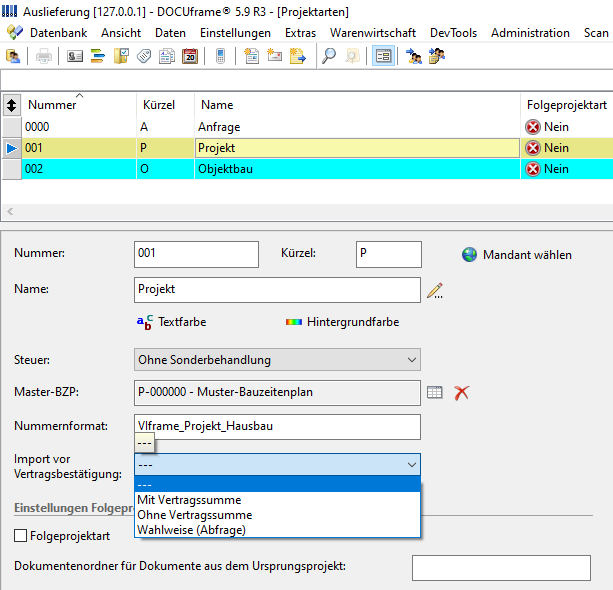Click the DOCUframe logo icon in menu bar
Viewport: 613px width, 590px height.
[x=15, y=32]
